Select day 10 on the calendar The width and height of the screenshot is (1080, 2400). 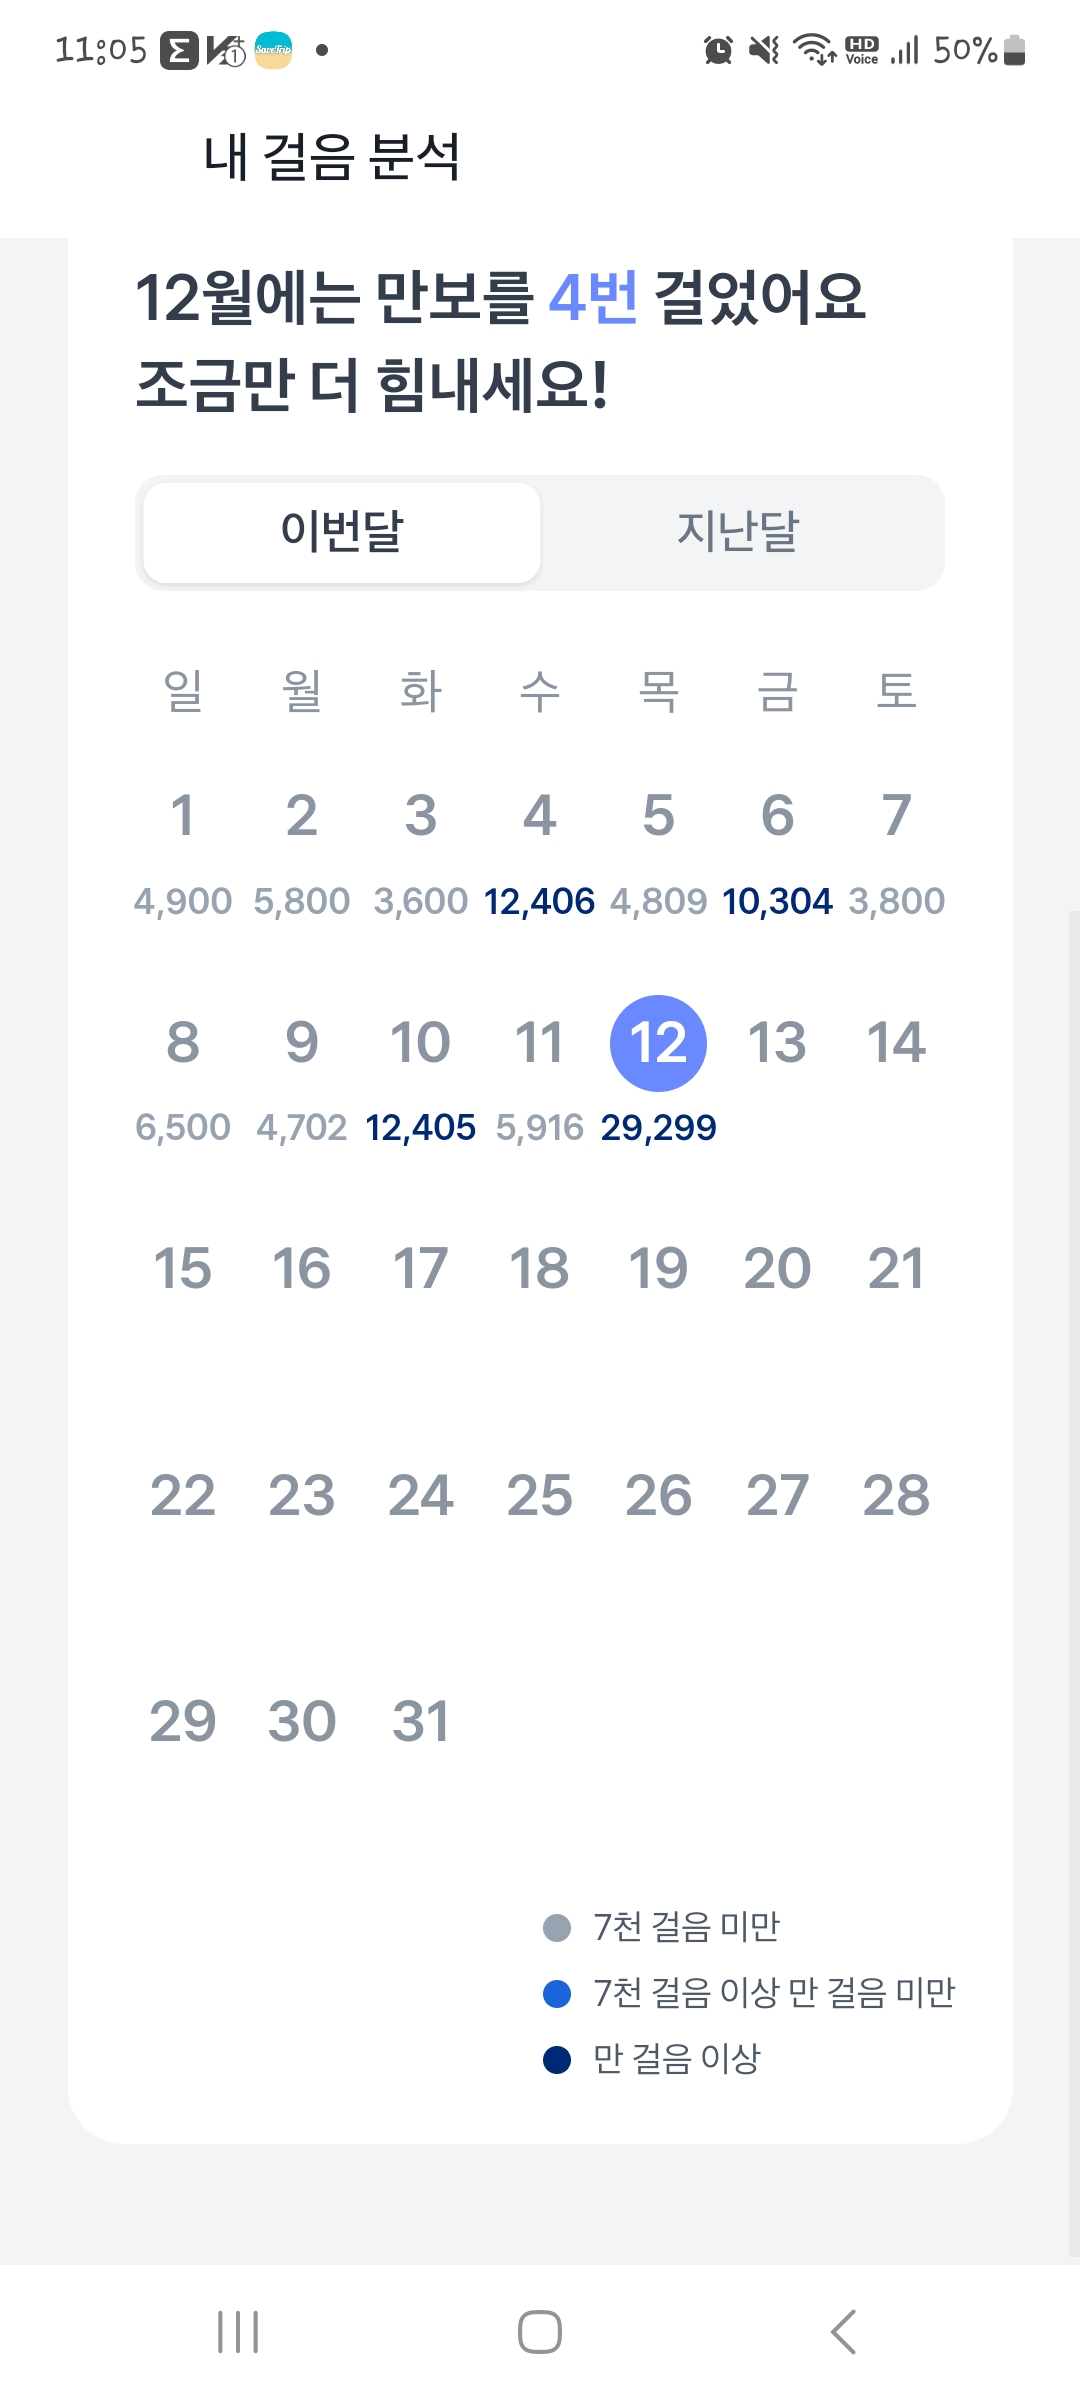pyautogui.click(x=420, y=1043)
